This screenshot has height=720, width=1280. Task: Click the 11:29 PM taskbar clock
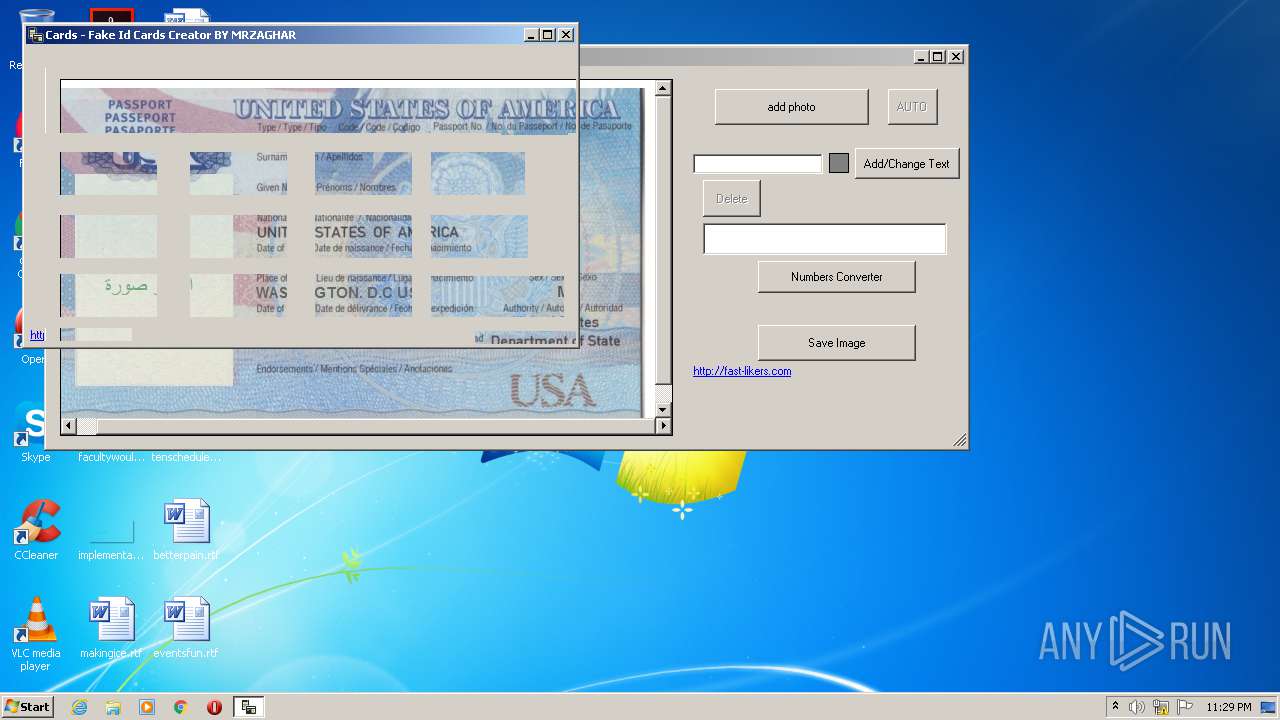1228,707
